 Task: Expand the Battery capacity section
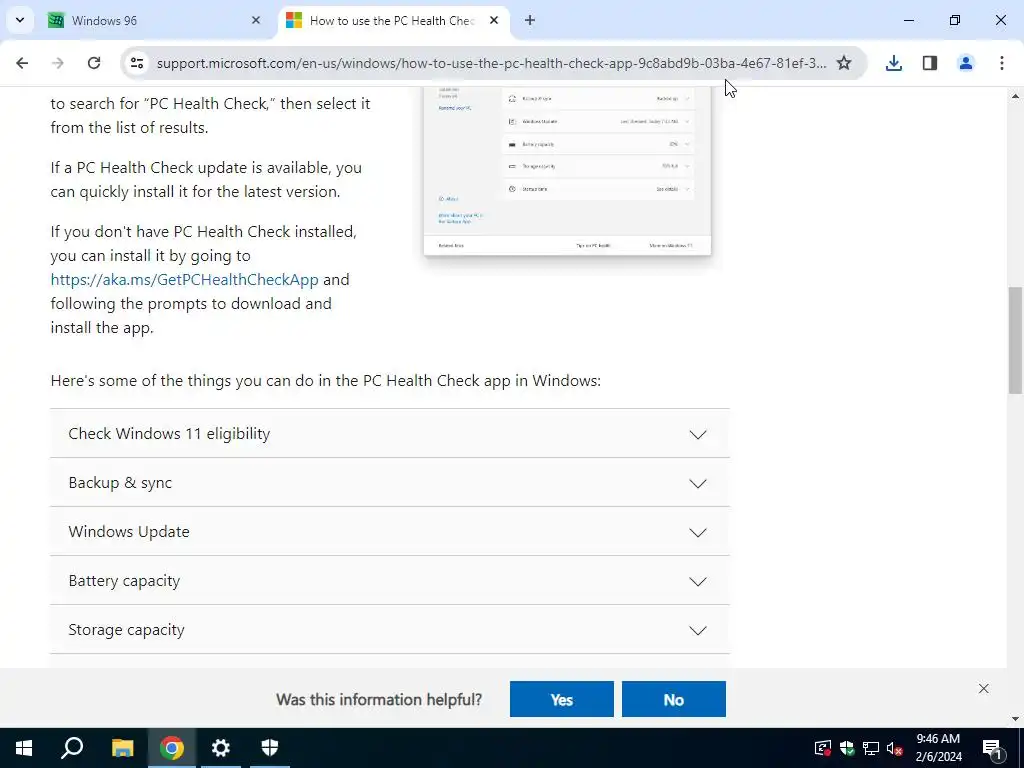click(x=389, y=581)
